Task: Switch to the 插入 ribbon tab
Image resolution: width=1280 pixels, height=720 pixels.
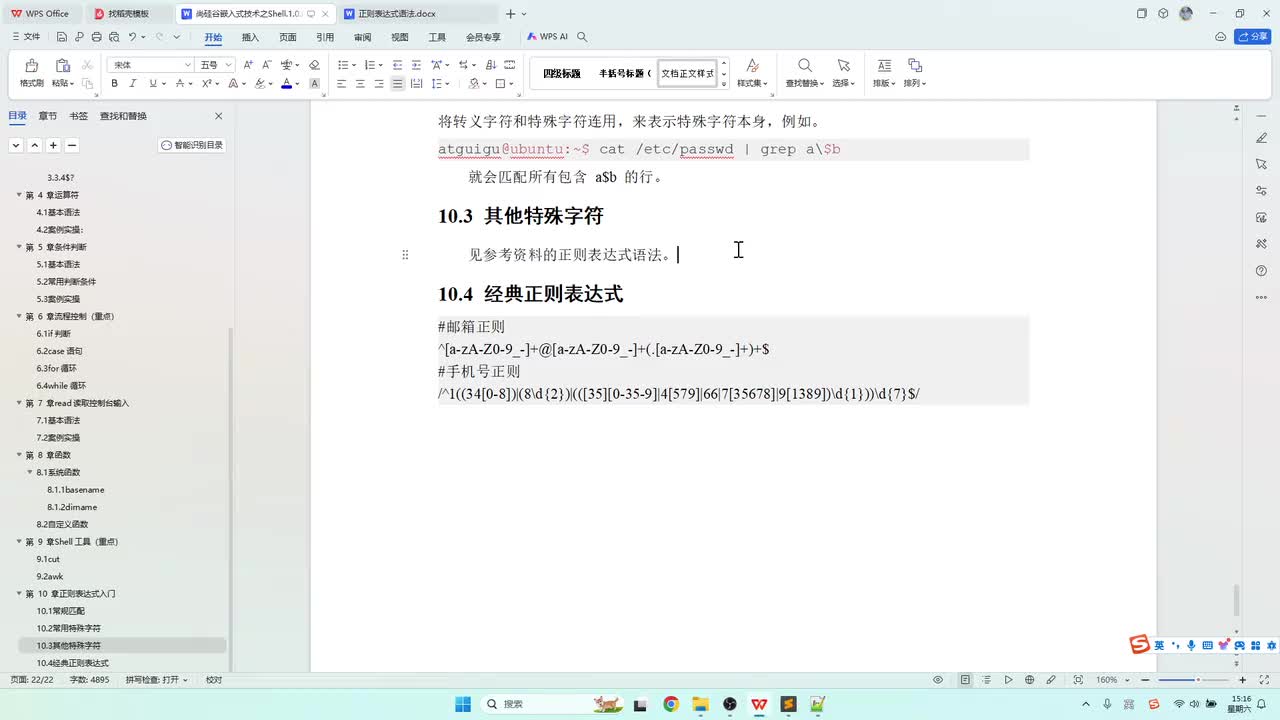Action: pyautogui.click(x=250, y=37)
